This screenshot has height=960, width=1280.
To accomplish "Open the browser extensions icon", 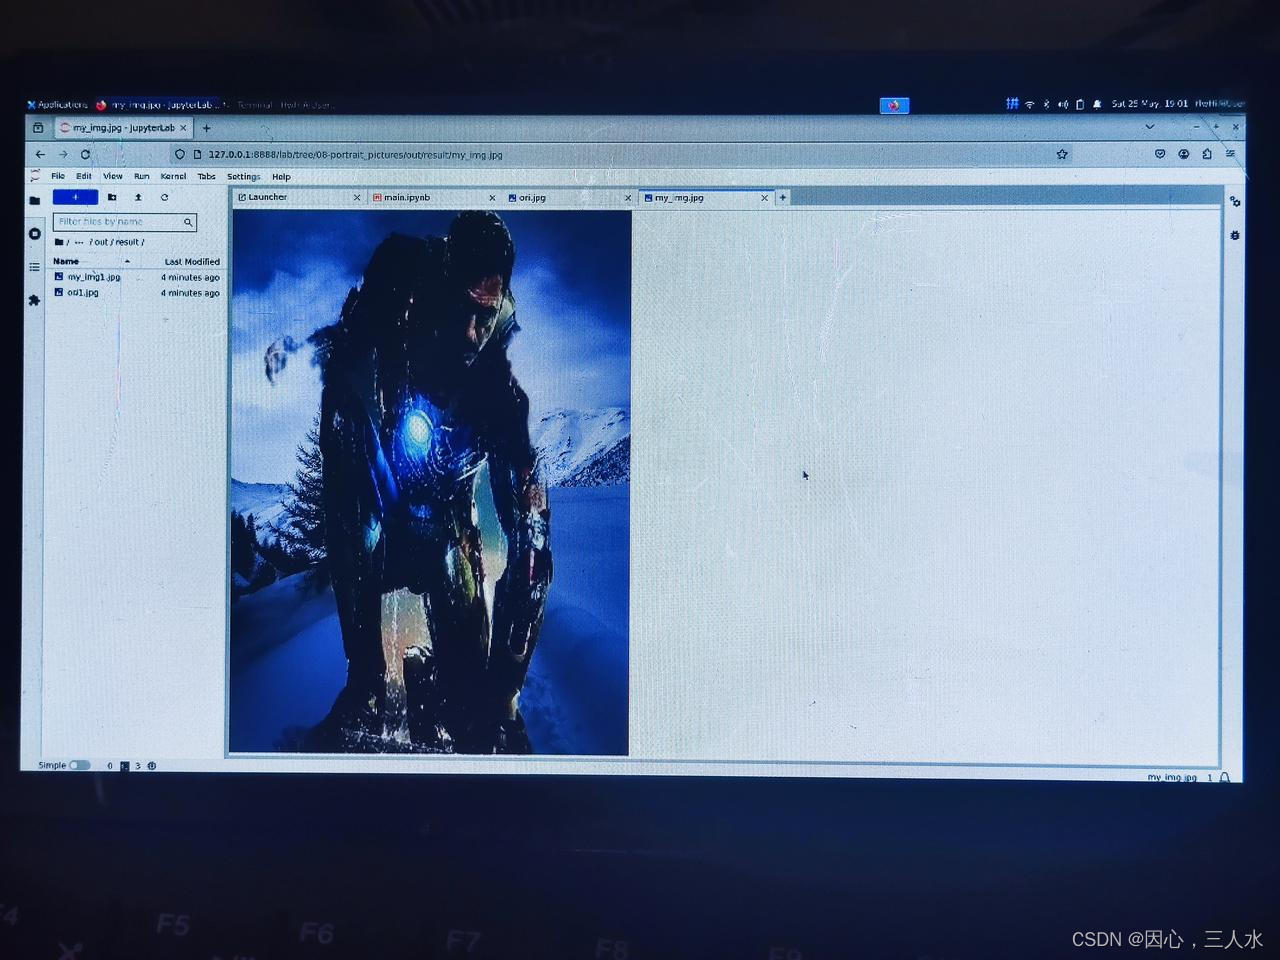I will 1207,154.
